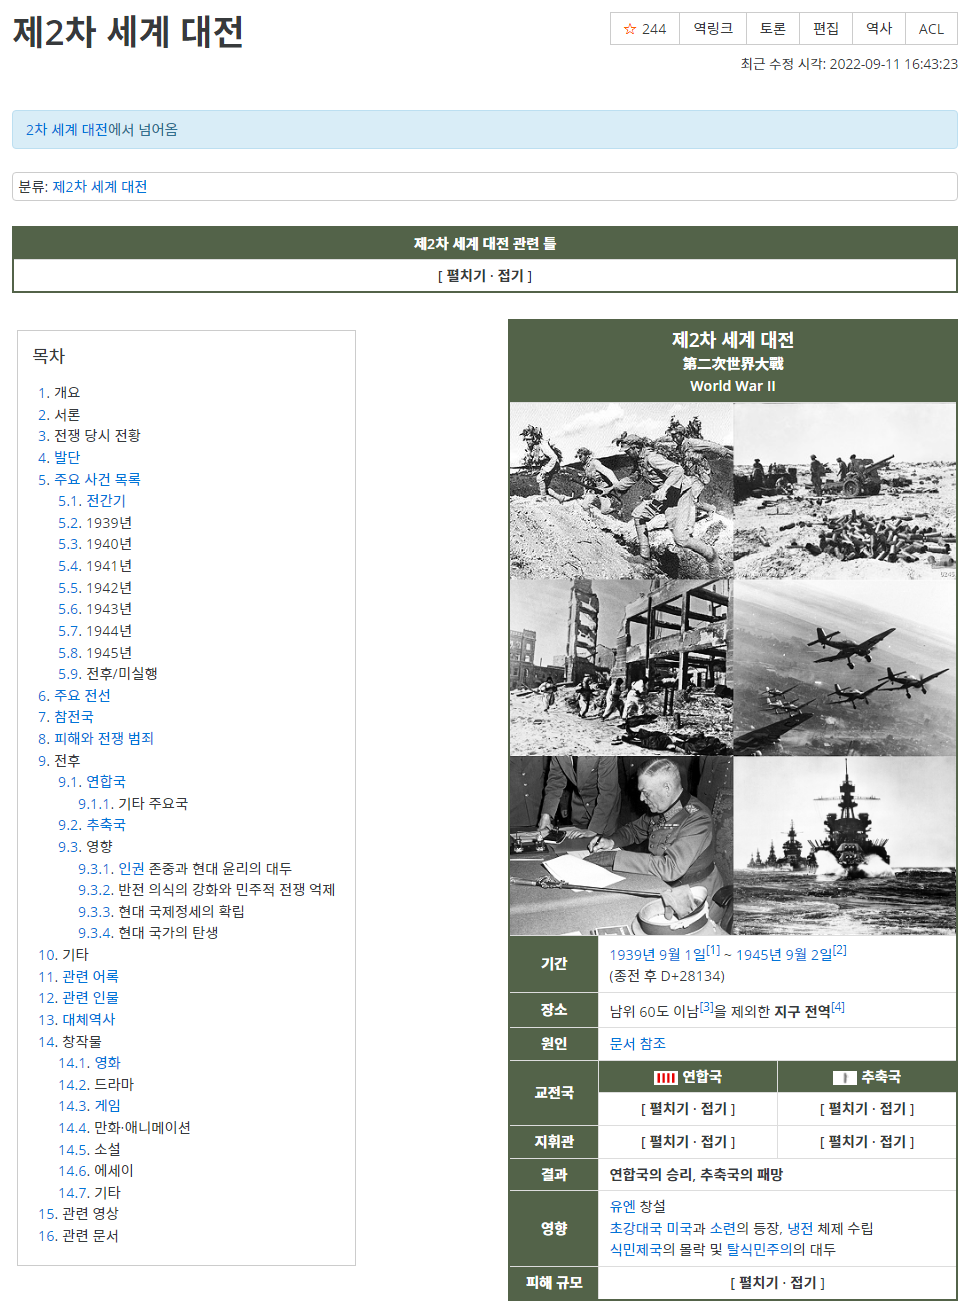The height and width of the screenshot is (1314, 977).
Task: Expand the Allied commanders list in 지휘관 row
Action: pos(688,1142)
